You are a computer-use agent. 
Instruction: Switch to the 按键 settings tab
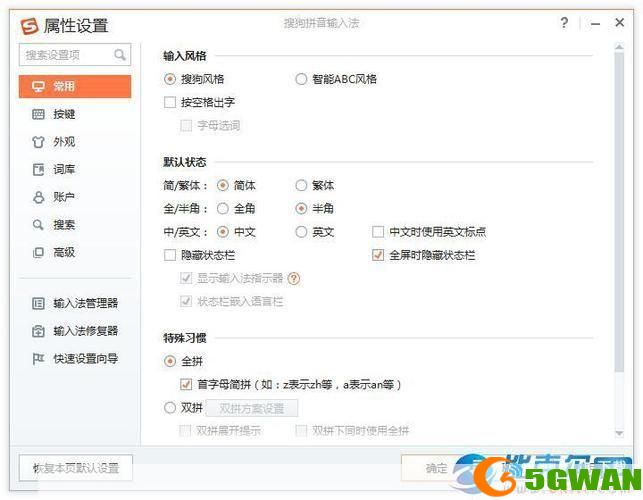75,114
